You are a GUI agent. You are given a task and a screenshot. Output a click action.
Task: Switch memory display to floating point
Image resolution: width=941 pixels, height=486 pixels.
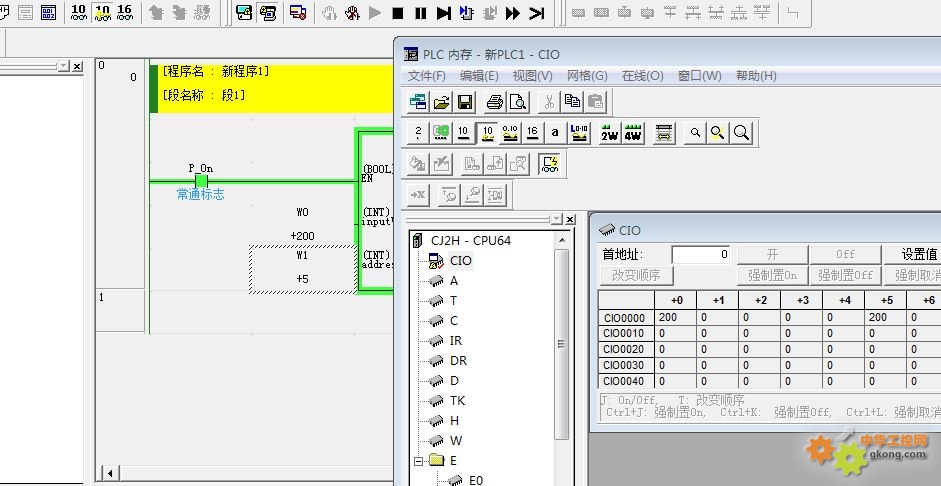pyautogui.click(x=510, y=133)
